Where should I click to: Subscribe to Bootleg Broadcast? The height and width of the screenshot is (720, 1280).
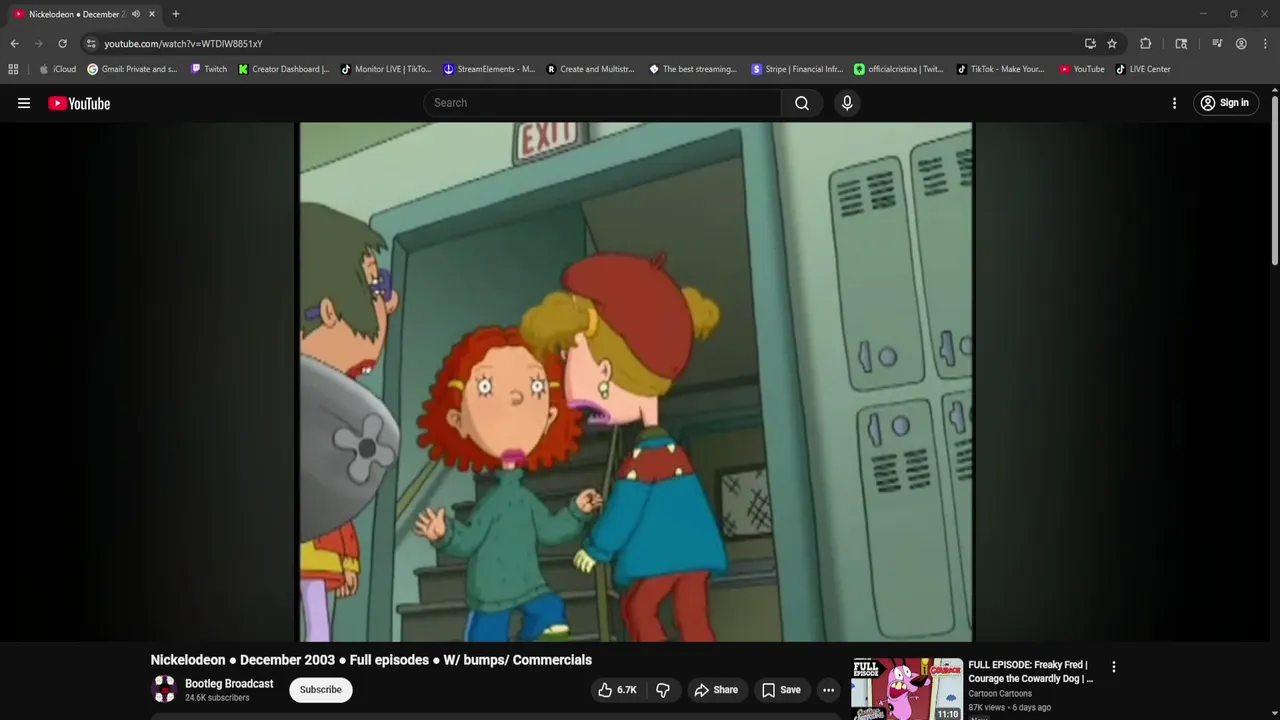tap(321, 689)
